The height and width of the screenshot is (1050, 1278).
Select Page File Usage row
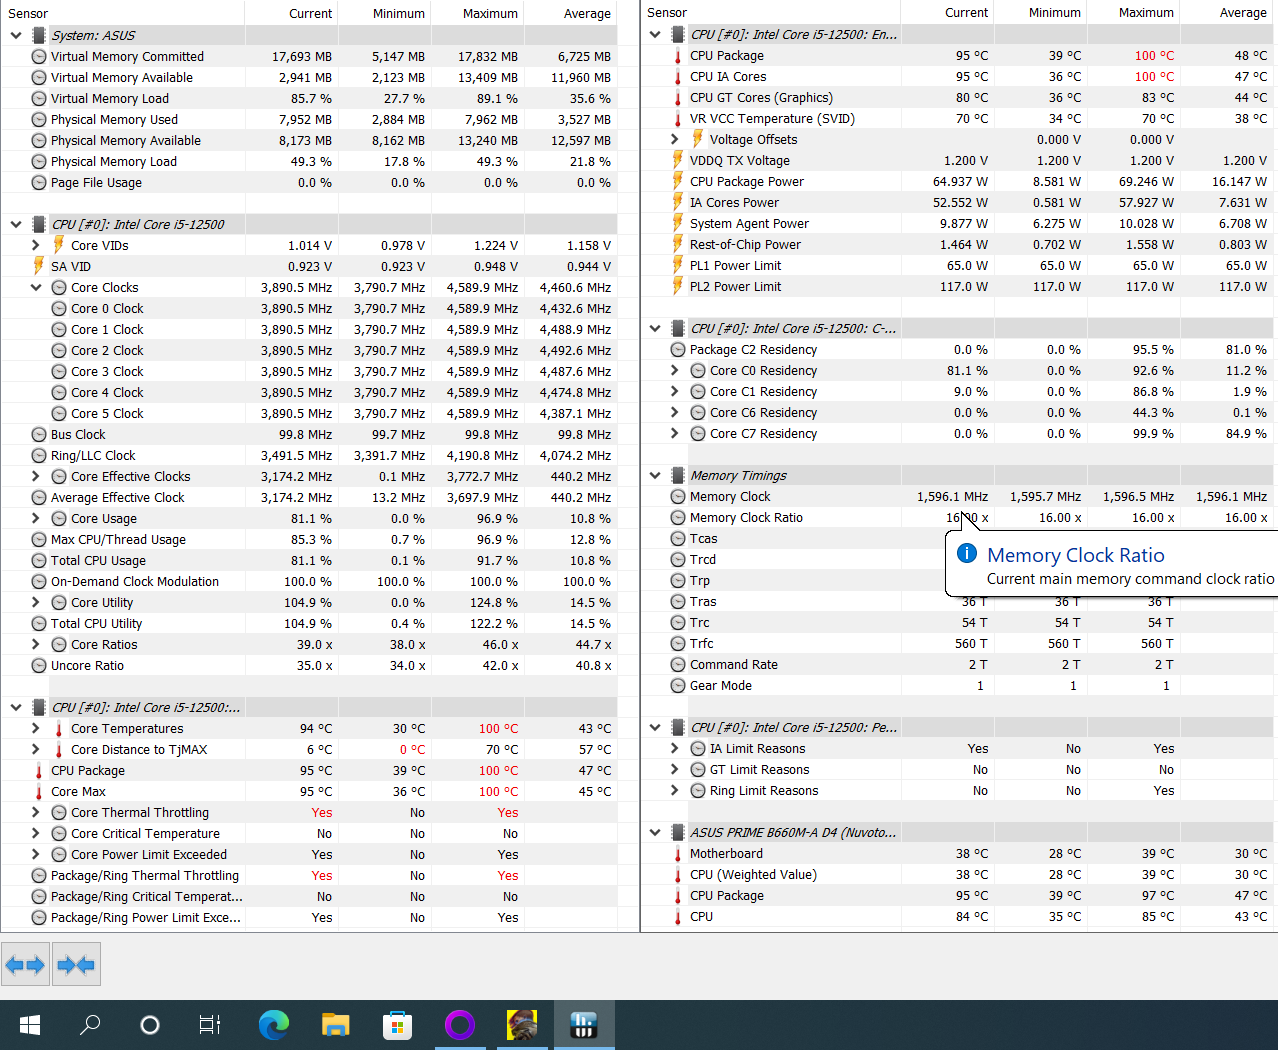coord(309,183)
